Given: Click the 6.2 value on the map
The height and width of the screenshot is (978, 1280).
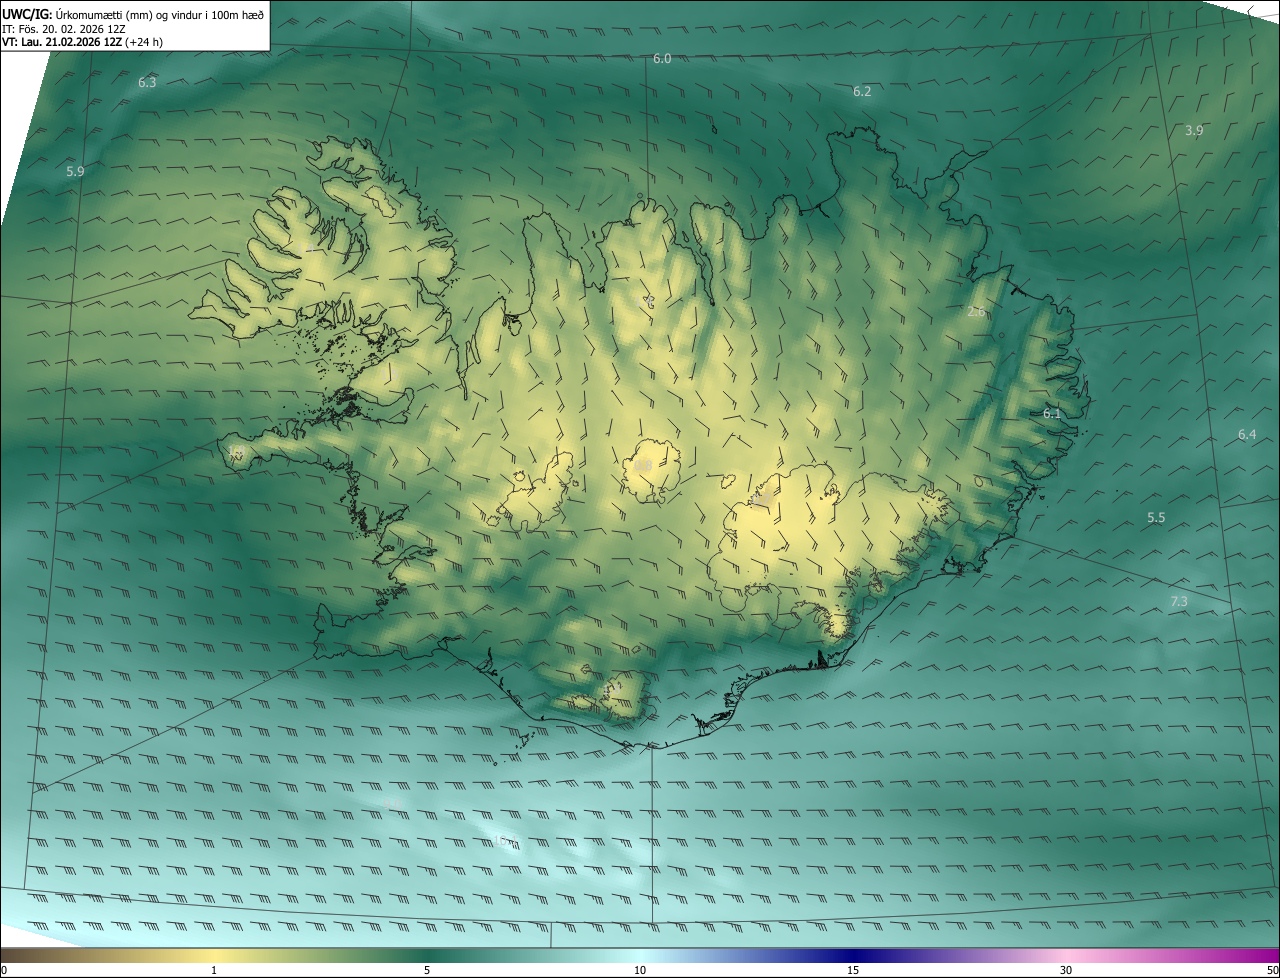Looking at the screenshot, I should coord(862,91).
